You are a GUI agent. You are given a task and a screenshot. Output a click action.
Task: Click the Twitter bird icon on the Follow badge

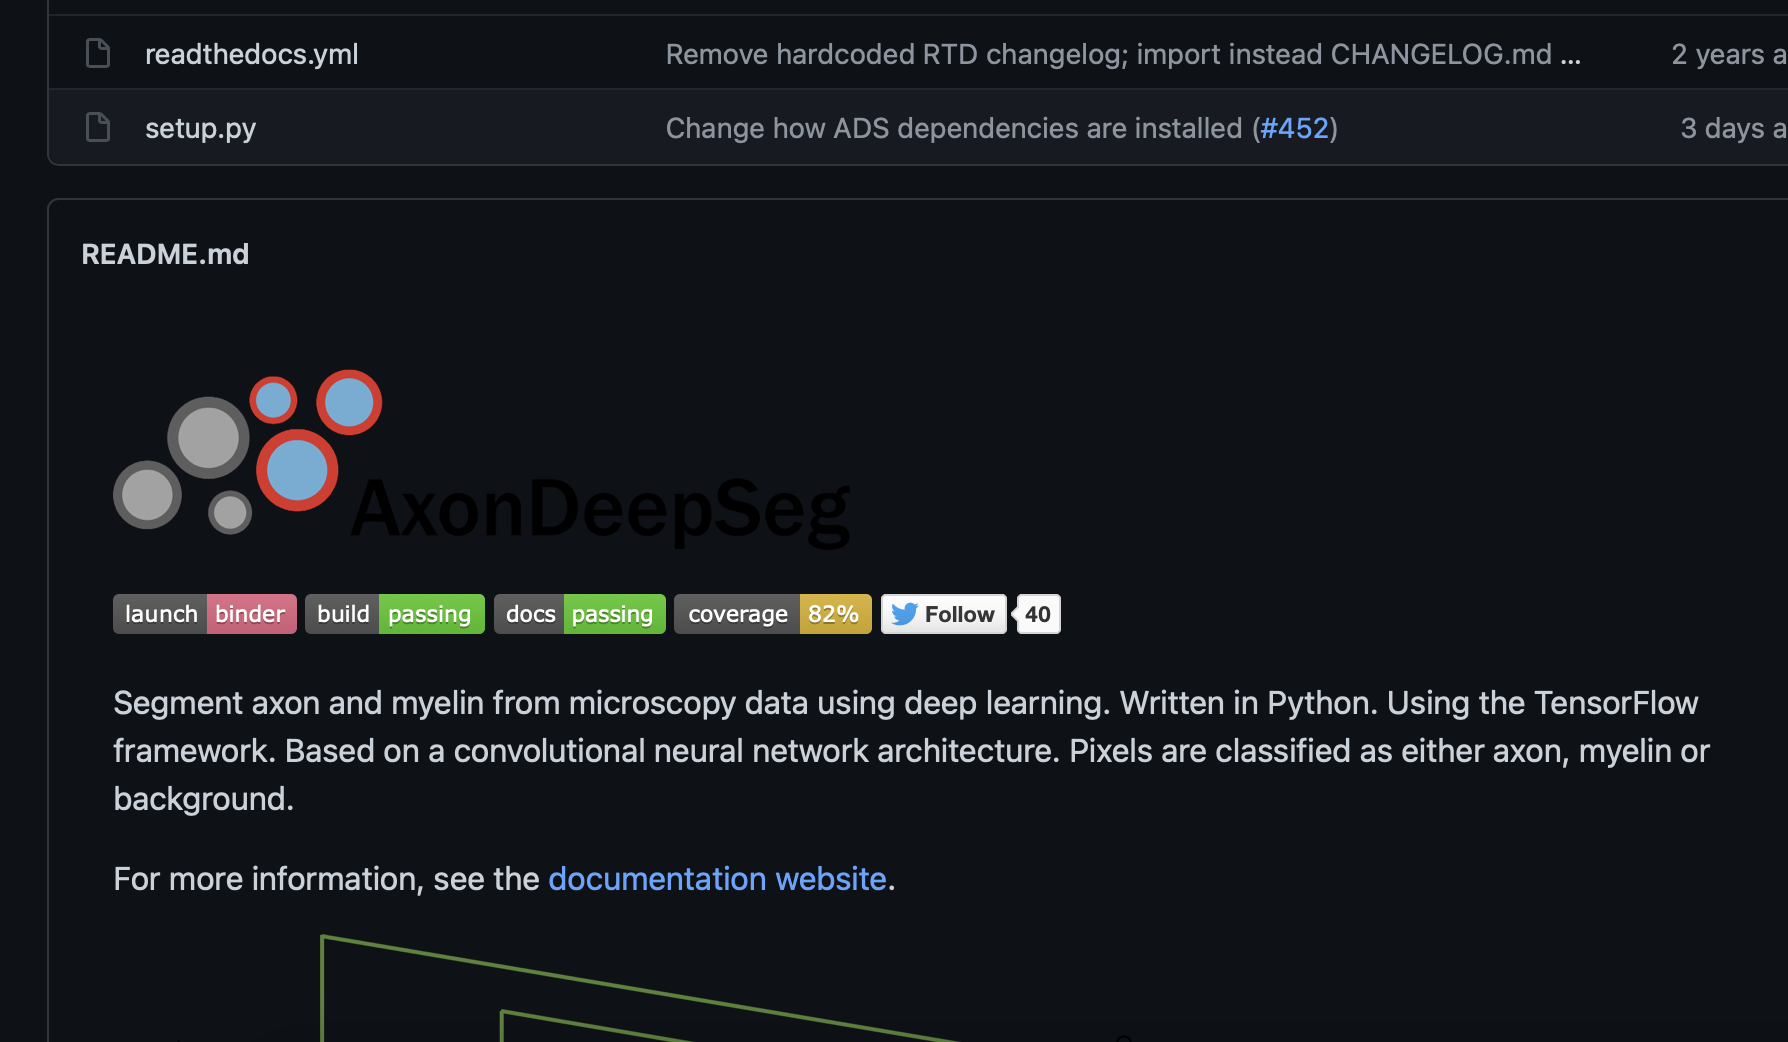coord(903,614)
